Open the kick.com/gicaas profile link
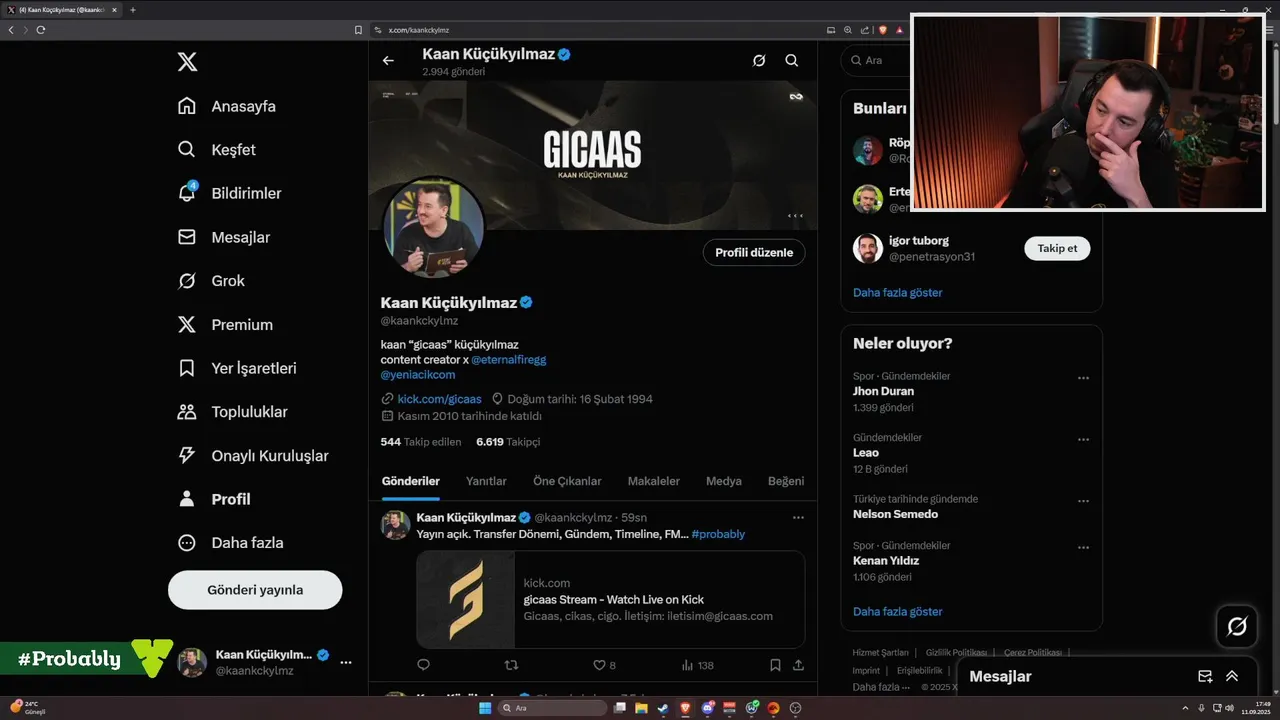Viewport: 1280px width, 720px height. (x=439, y=399)
